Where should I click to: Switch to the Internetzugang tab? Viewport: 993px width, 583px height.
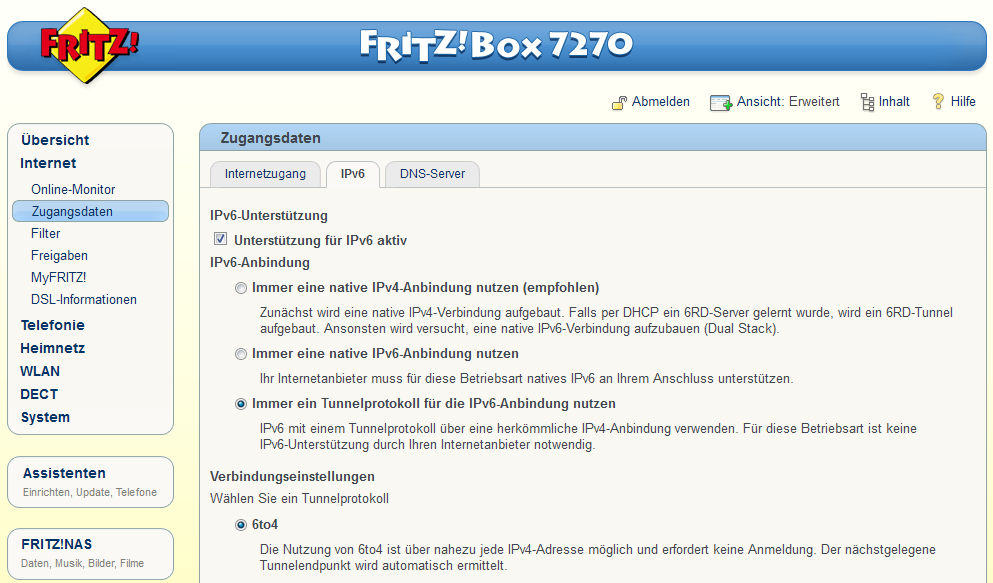point(265,174)
